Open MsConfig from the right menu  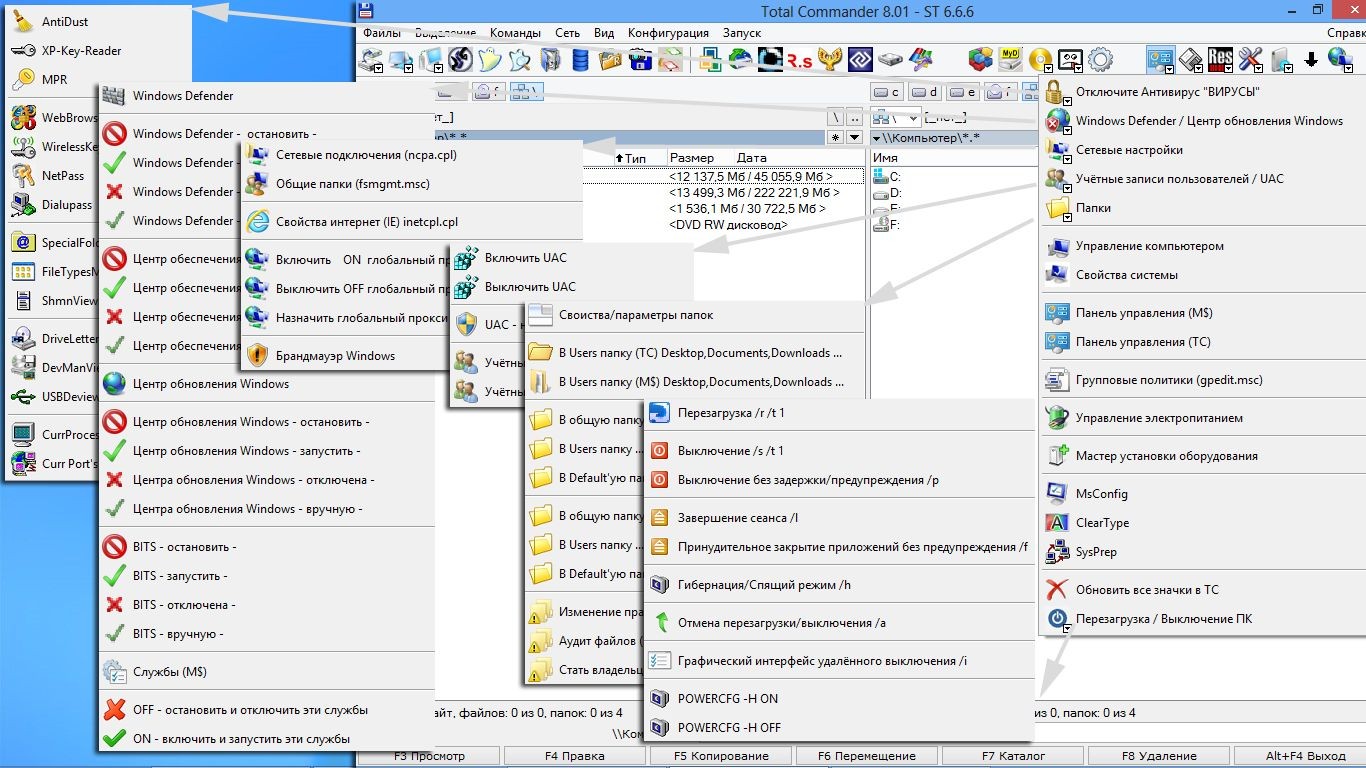pos(1200,493)
